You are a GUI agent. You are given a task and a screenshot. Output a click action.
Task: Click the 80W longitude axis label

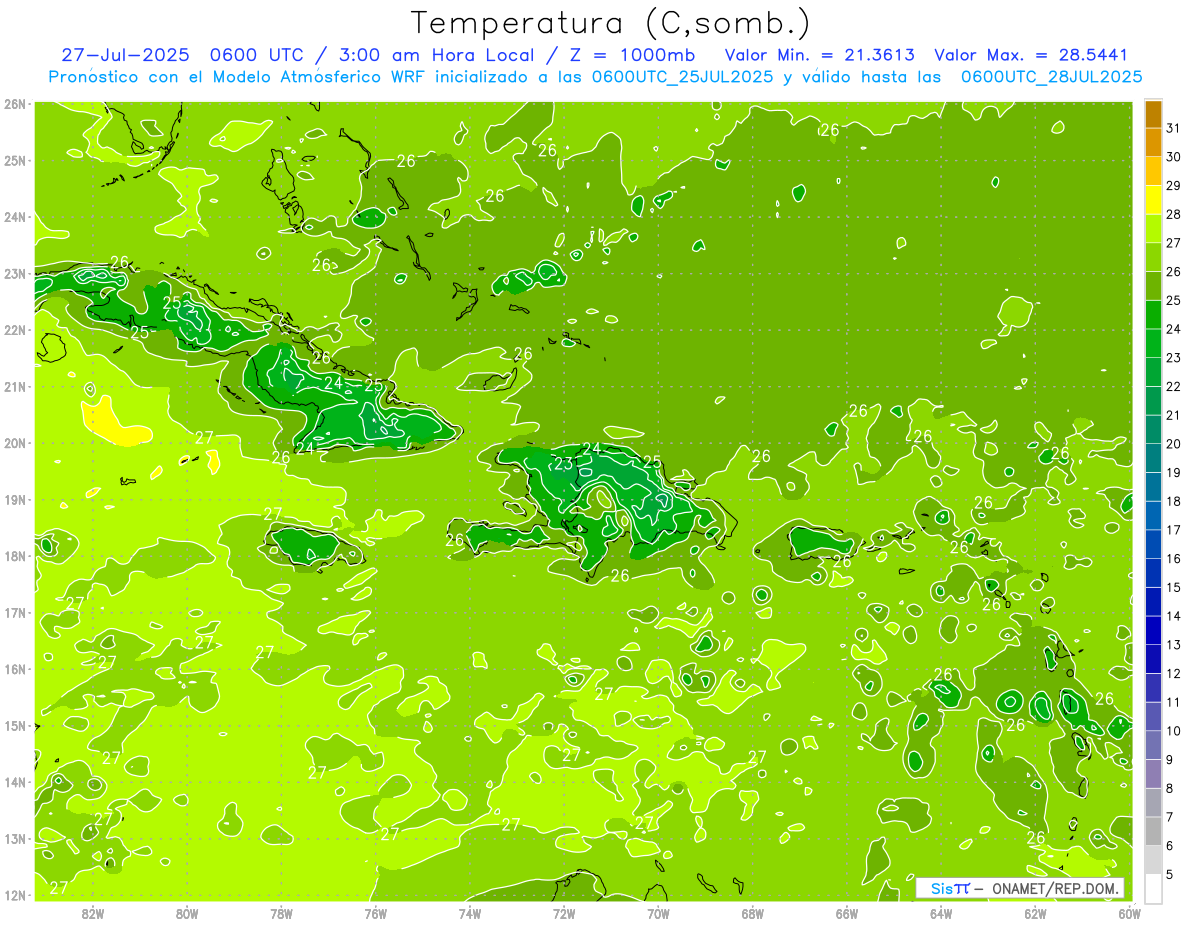pos(186,913)
